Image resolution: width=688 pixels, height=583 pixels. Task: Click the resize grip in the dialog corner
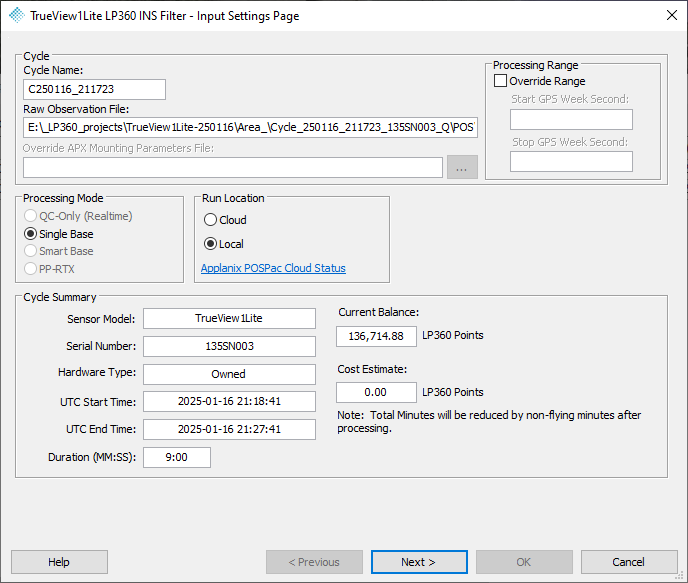(x=681, y=576)
